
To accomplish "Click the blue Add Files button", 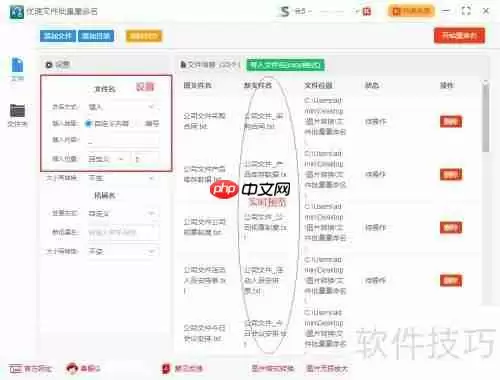I will click(x=58, y=36).
